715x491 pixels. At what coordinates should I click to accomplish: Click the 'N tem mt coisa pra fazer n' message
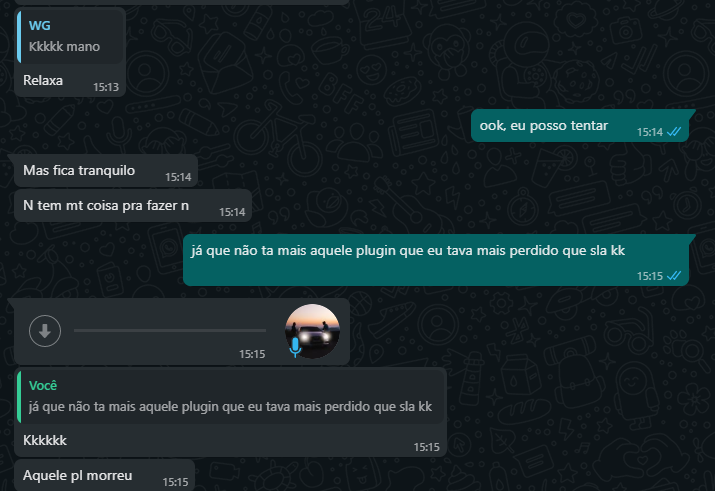click(133, 206)
